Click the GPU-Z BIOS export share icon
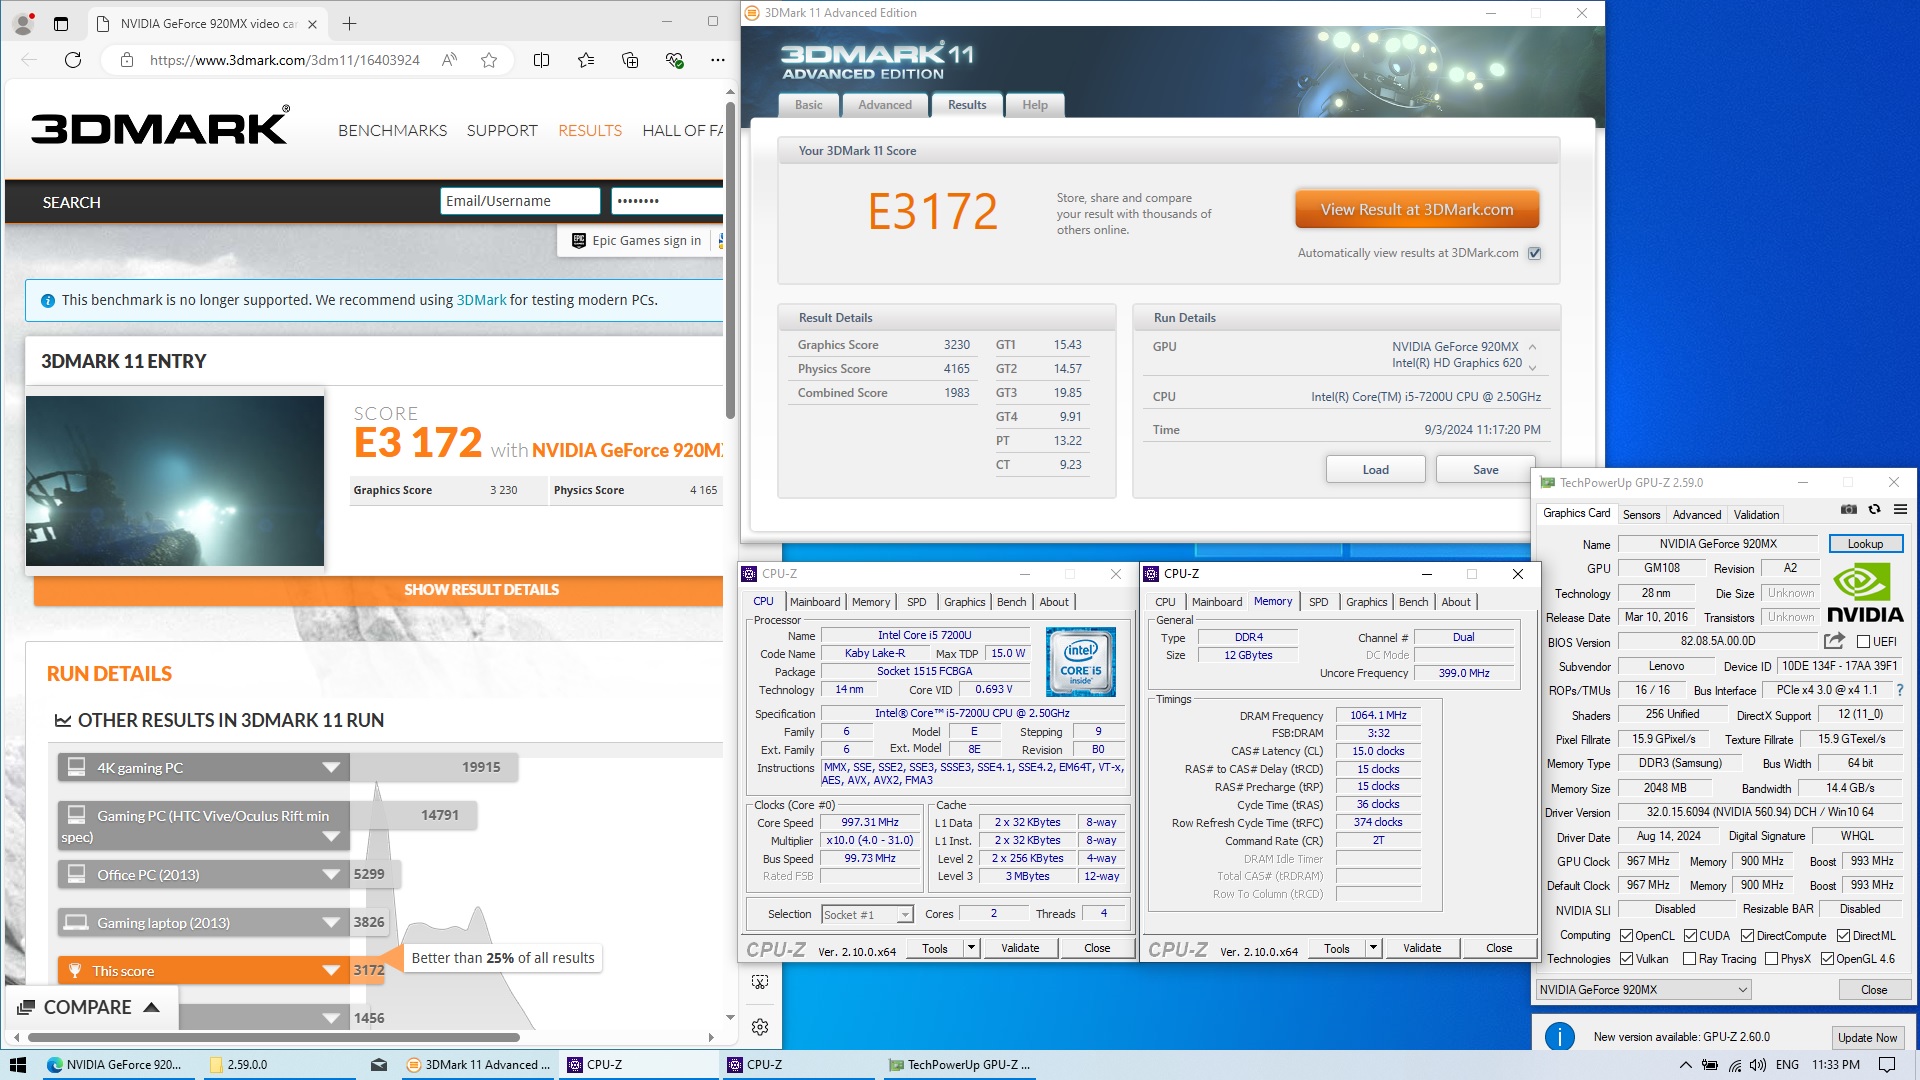The image size is (1920, 1080). click(x=1834, y=641)
